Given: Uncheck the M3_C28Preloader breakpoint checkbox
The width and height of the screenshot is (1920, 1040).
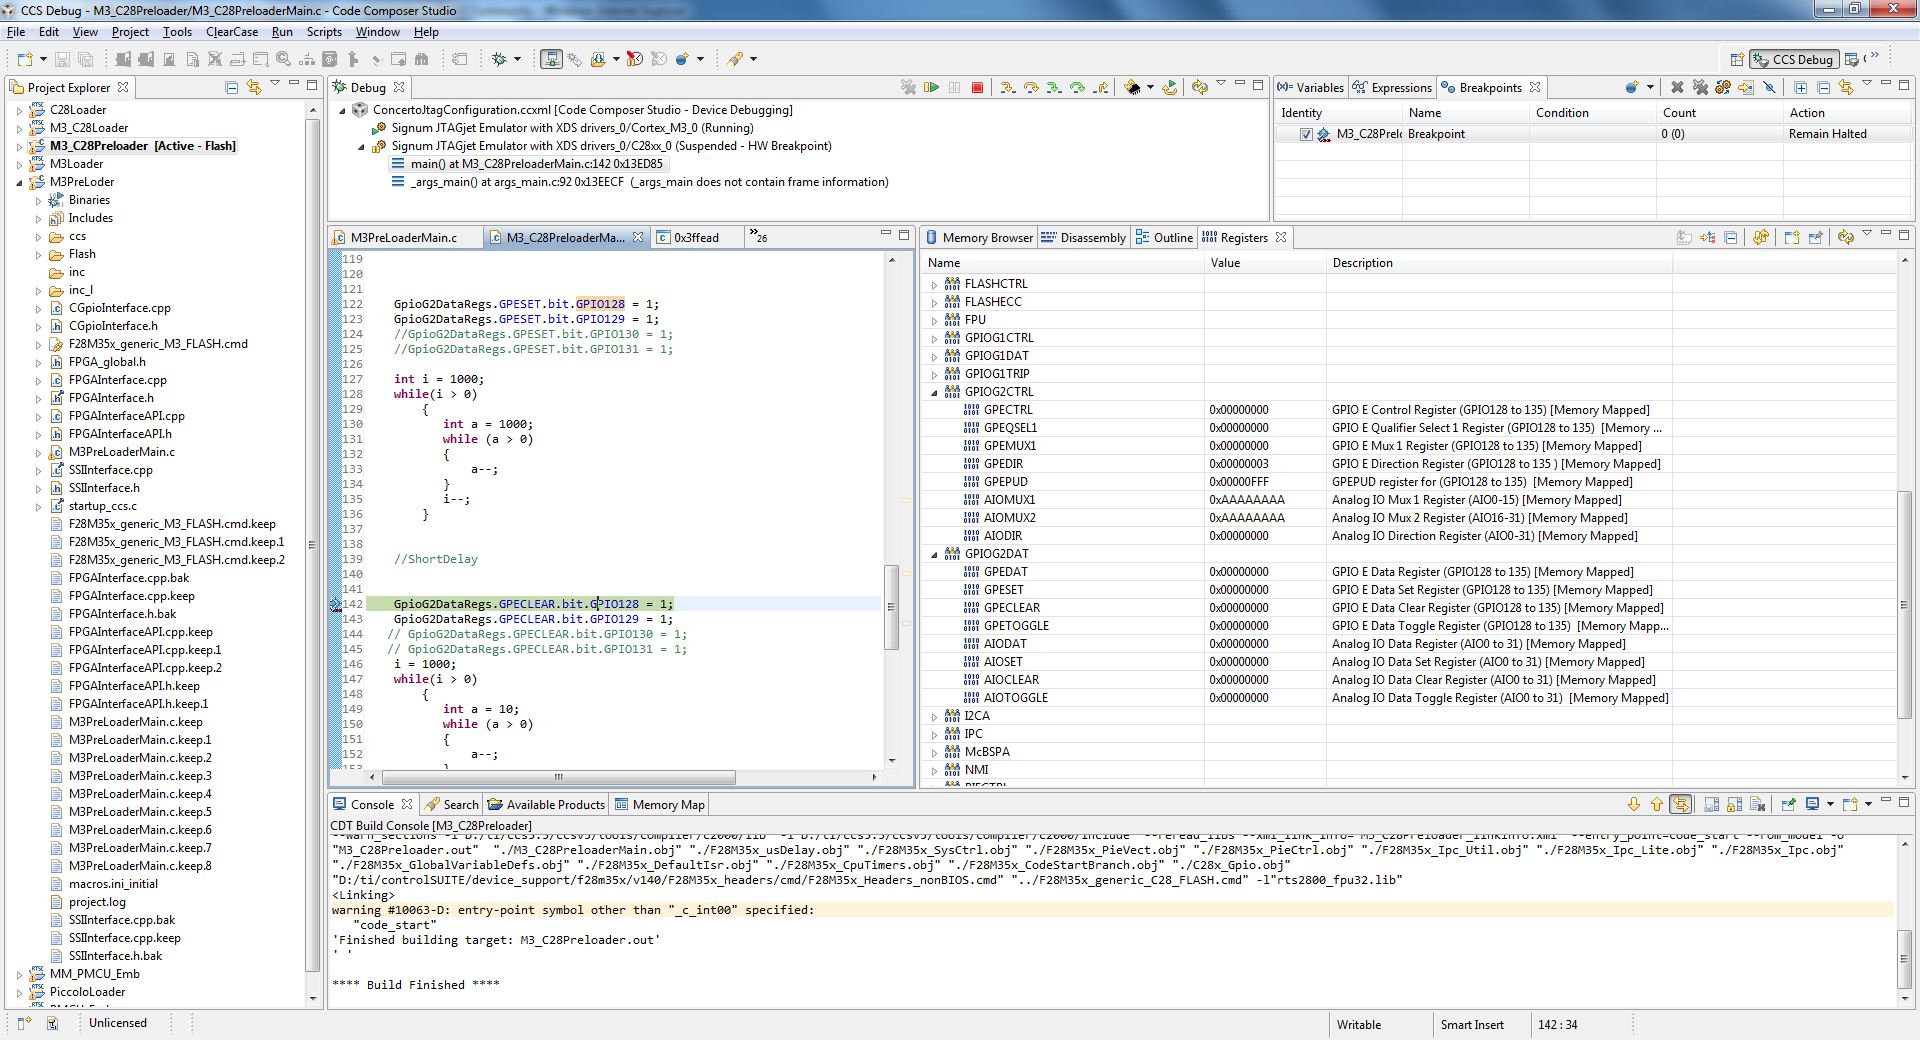Looking at the screenshot, I should pyautogui.click(x=1306, y=134).
